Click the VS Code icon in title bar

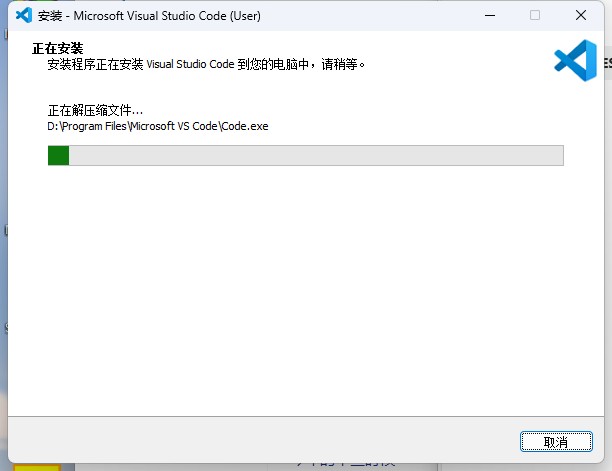tap(24, 15)
